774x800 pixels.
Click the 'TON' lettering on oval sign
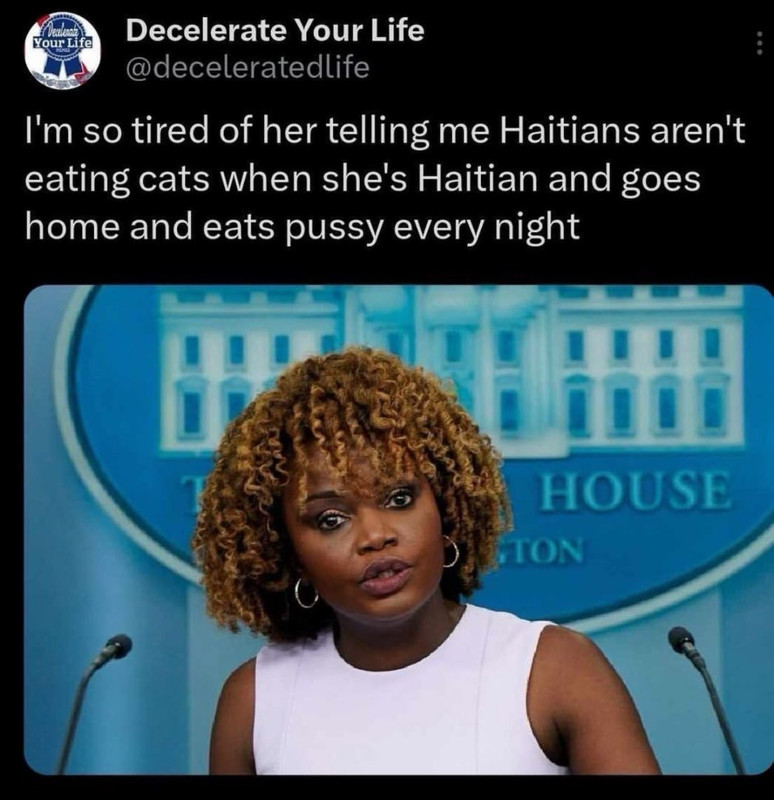[542, 551]
